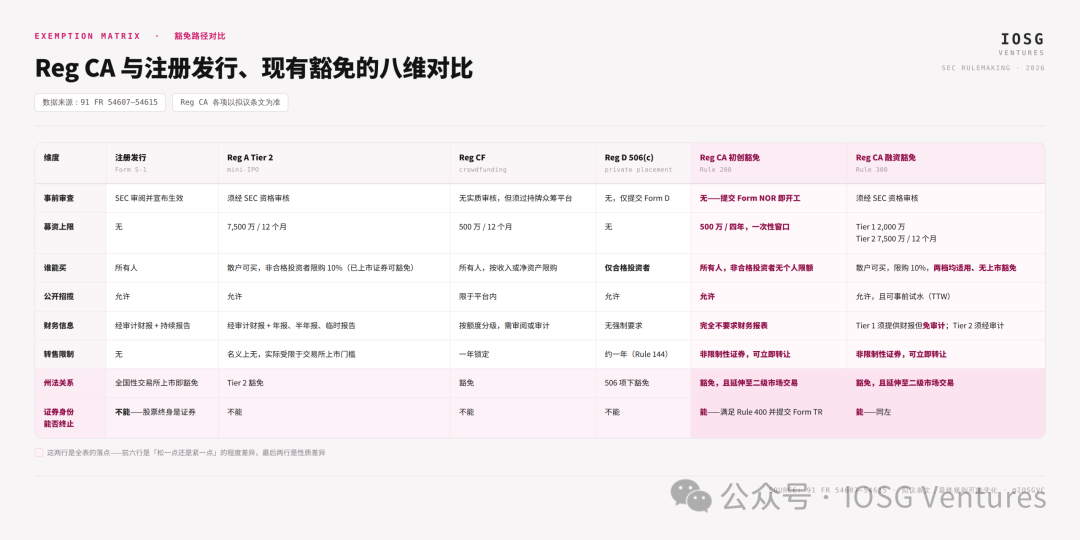Click the 谁能买 row label
This screenshot has height=540, width=1080.
(55, 267)
